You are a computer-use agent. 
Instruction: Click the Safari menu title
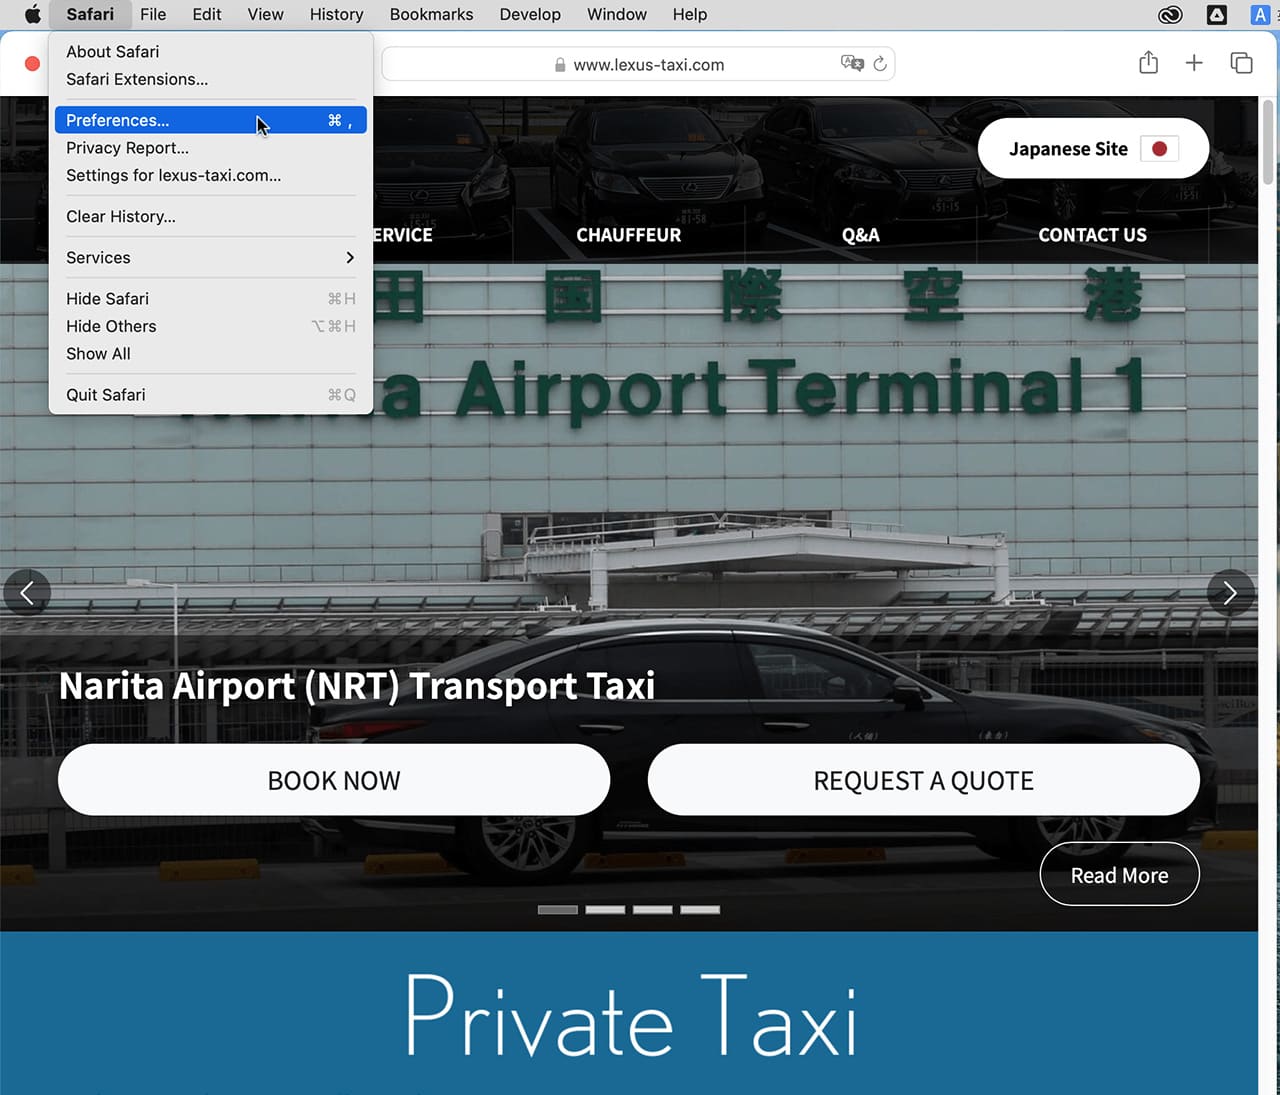90,14
